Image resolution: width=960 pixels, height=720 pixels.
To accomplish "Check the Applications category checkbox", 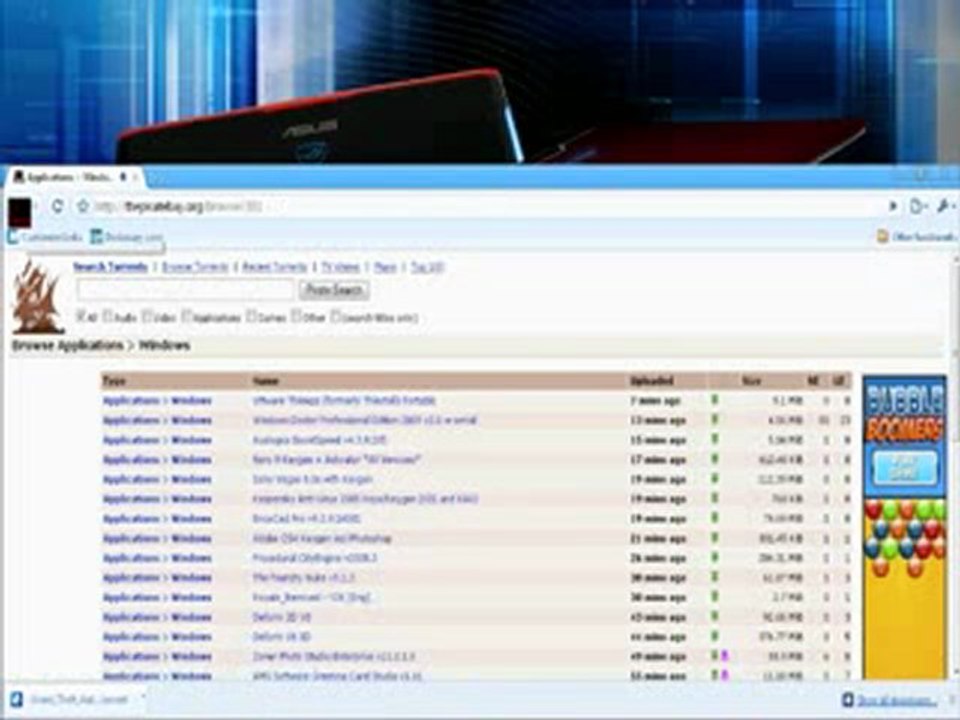I will 188,317.
